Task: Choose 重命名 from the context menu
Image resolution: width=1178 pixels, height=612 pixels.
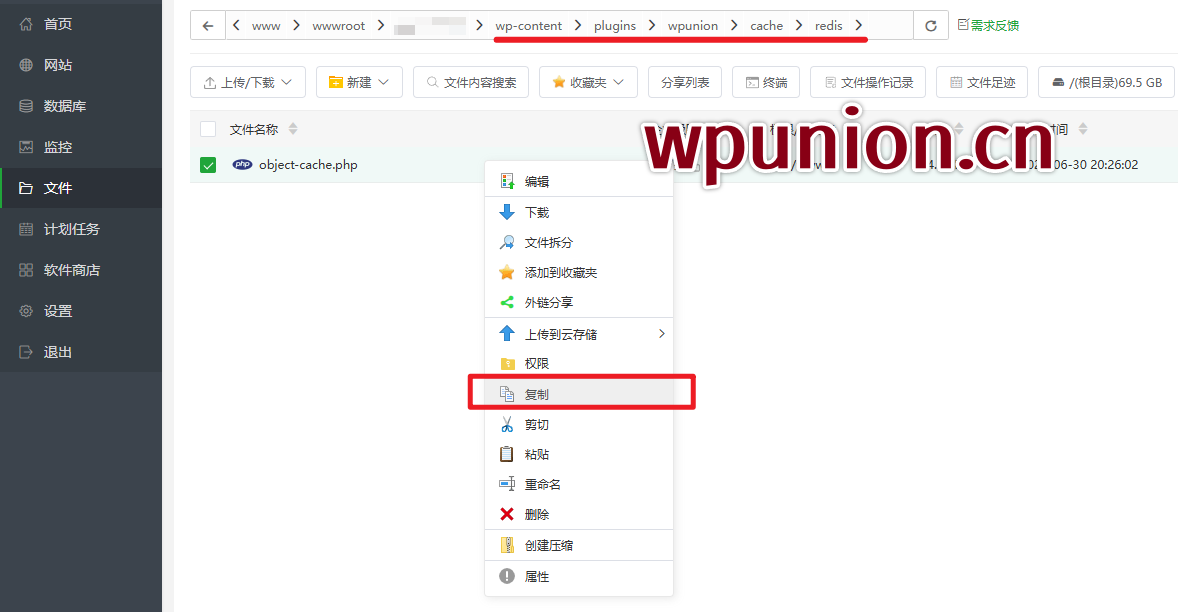Action: (x=579, y=484)
